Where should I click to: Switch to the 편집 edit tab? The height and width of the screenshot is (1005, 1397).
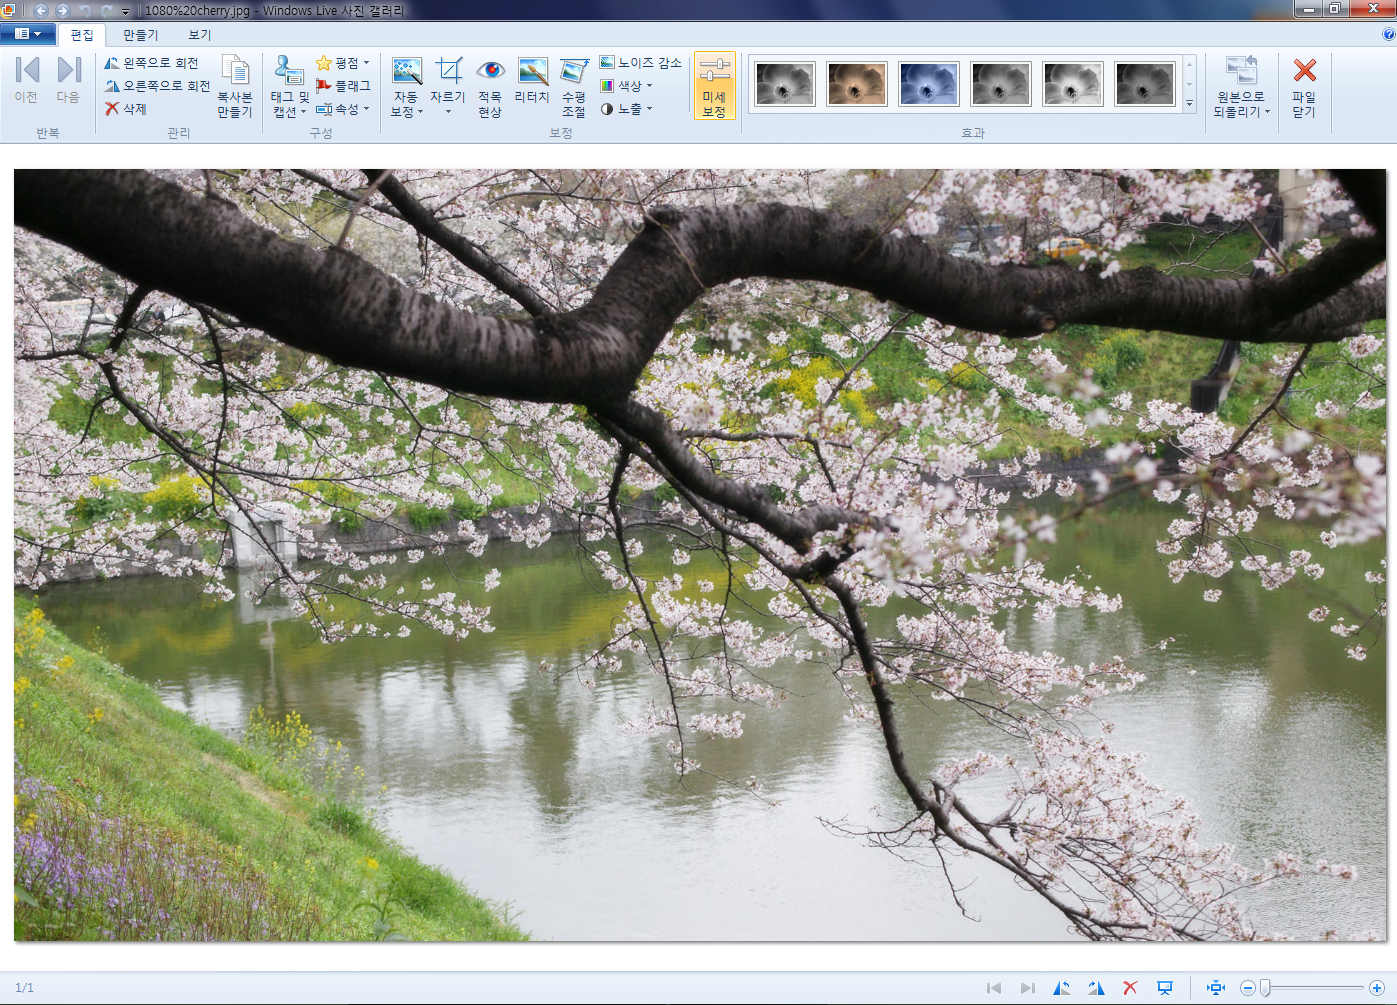82,35
